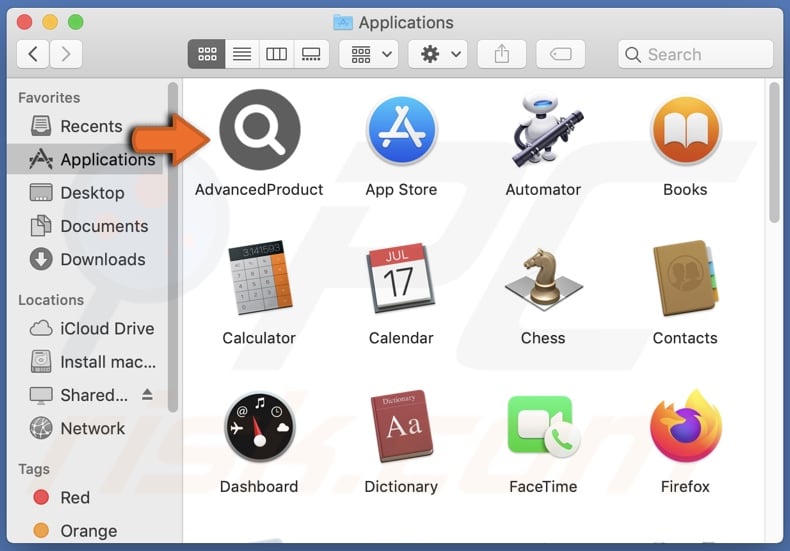The width and height of the screenshot is (790, 551).
Task: Minimize the Finder window
Action: (x=50, y=22)
